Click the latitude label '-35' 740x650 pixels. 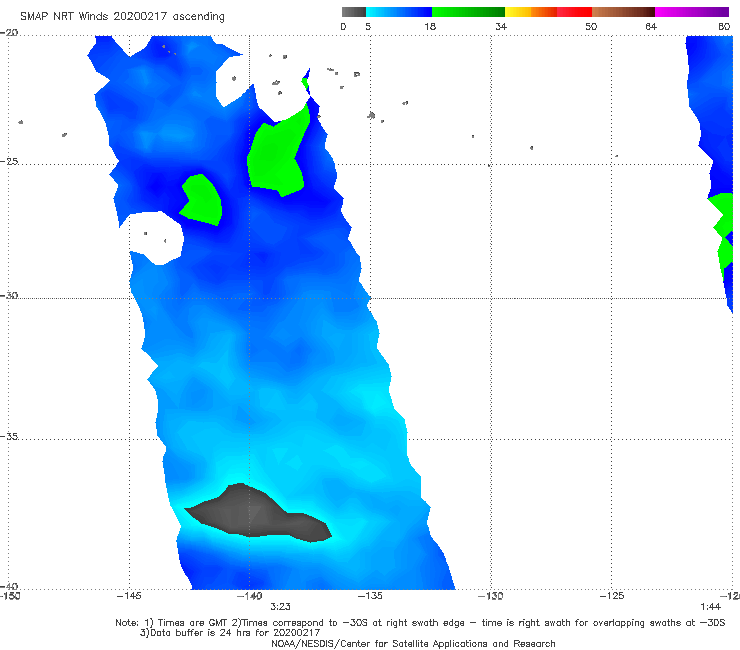click(x=9, y=436)
